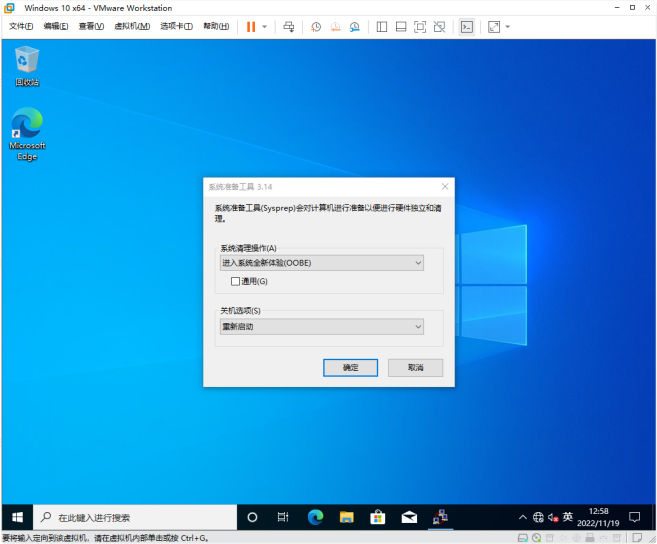Click the 取消 button
657x544 pixels.
[x=415, y=368]
